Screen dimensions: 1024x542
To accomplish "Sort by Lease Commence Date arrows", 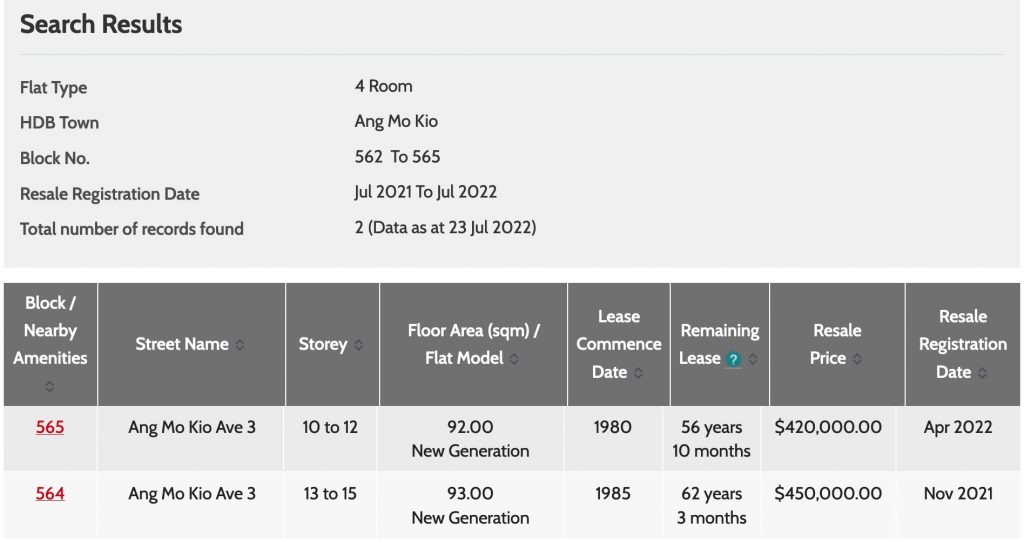I will click(x=638, y=373).
